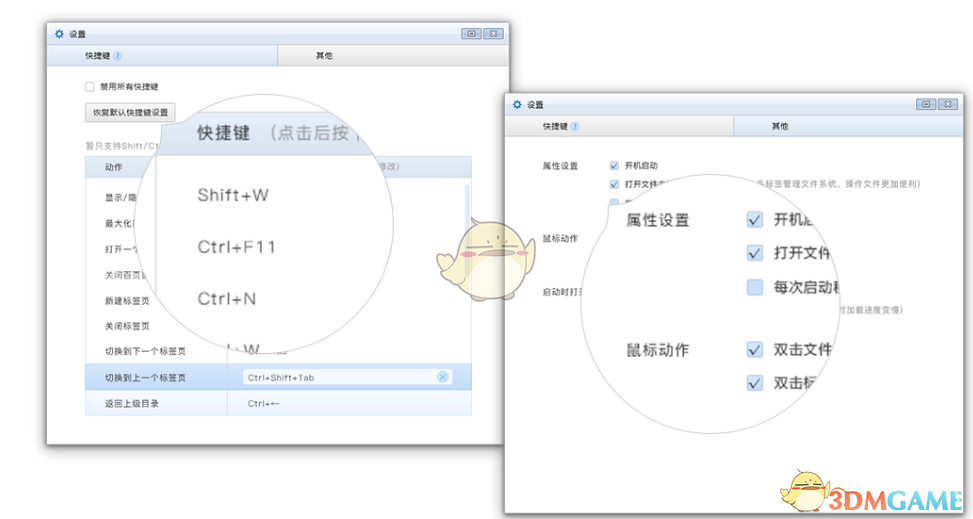Select the 关闭标签页 row
This screenshot has height=519, width=973.
coord(278,326)
